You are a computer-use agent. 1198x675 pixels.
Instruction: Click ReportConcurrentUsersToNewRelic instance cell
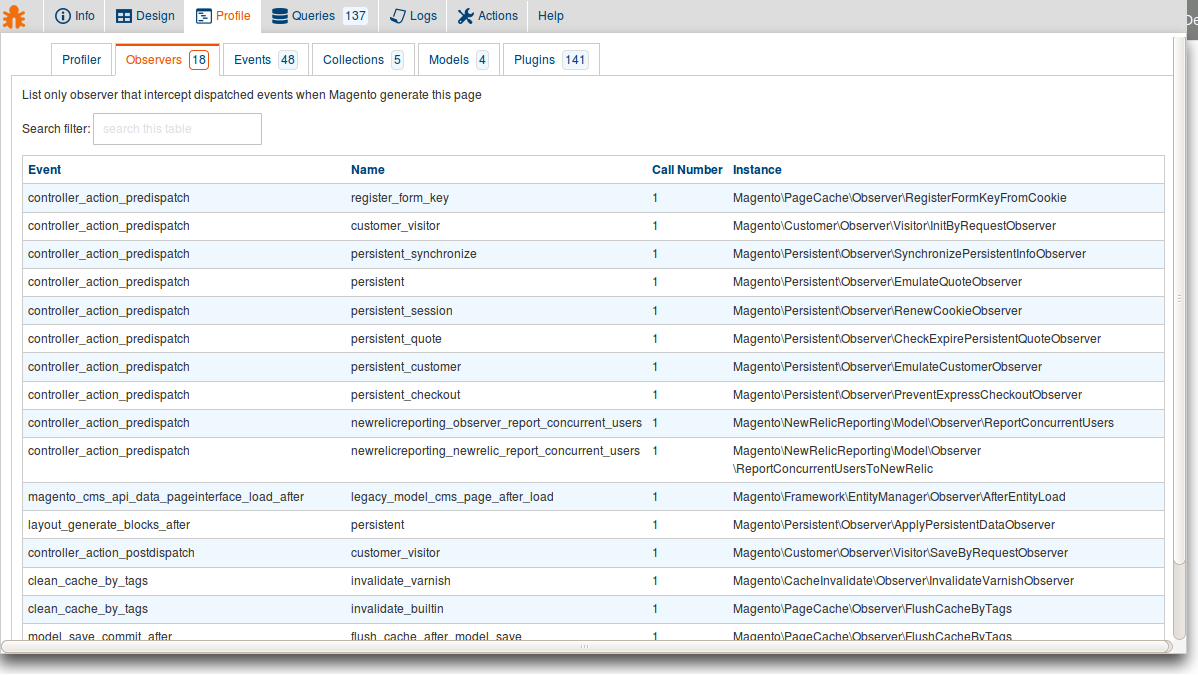click(856, 459)
